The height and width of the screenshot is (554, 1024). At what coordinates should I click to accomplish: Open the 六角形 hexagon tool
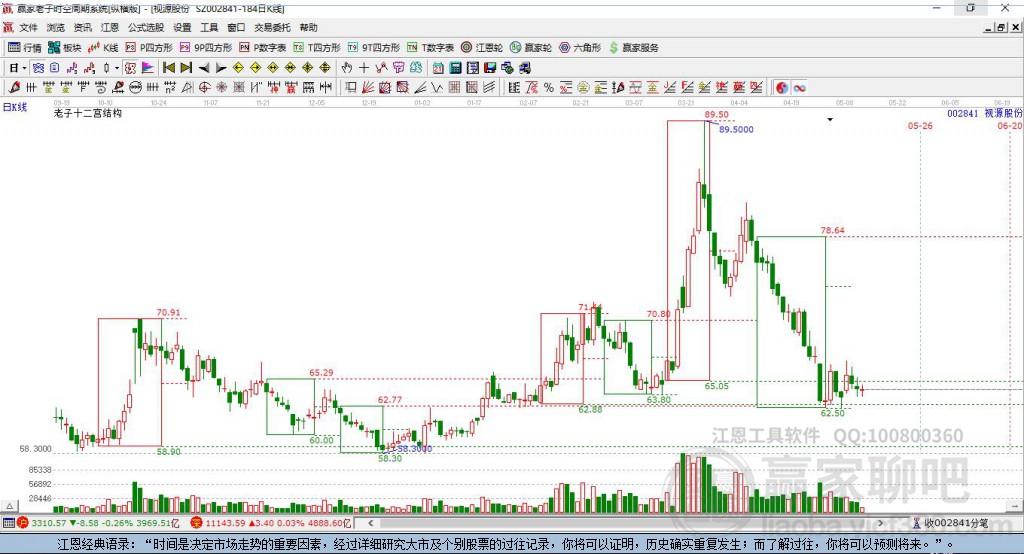[580, 48]
